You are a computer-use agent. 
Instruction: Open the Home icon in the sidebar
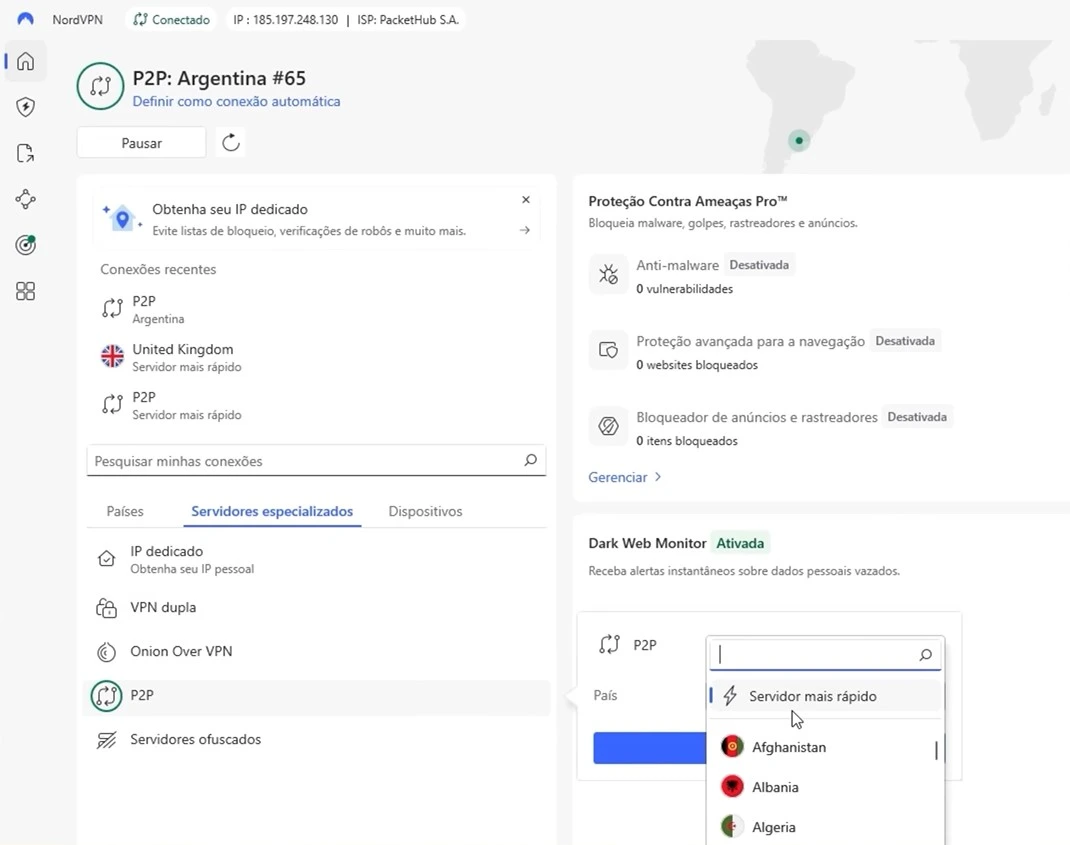point(25,61)
